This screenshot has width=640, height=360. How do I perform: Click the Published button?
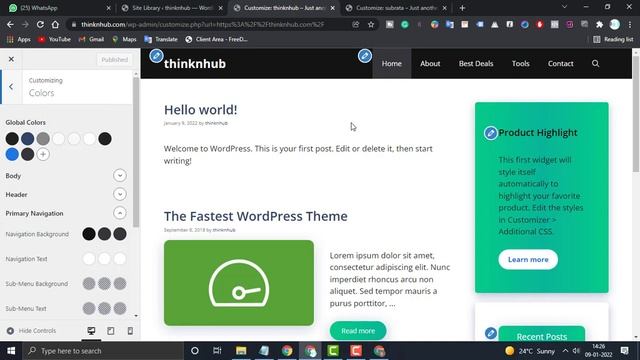pos(114,60)
